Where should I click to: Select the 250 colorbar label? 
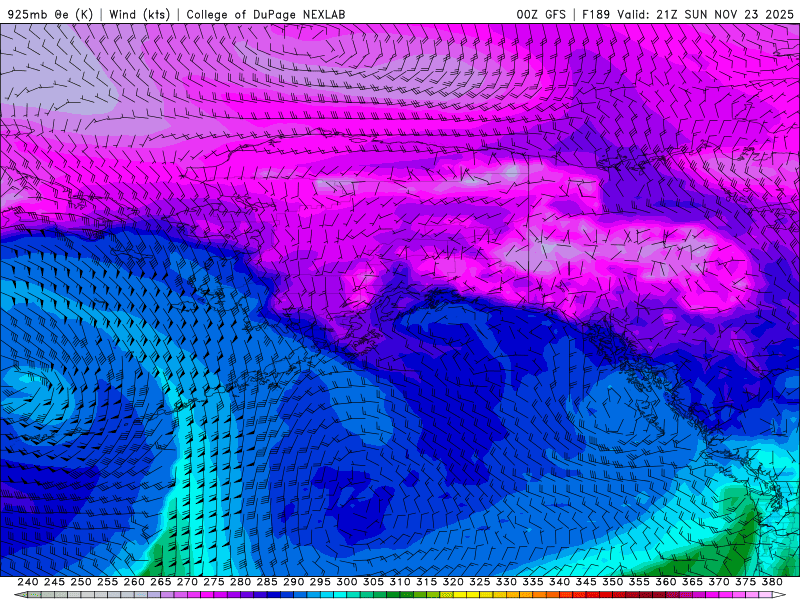click(x=81, y=582)
